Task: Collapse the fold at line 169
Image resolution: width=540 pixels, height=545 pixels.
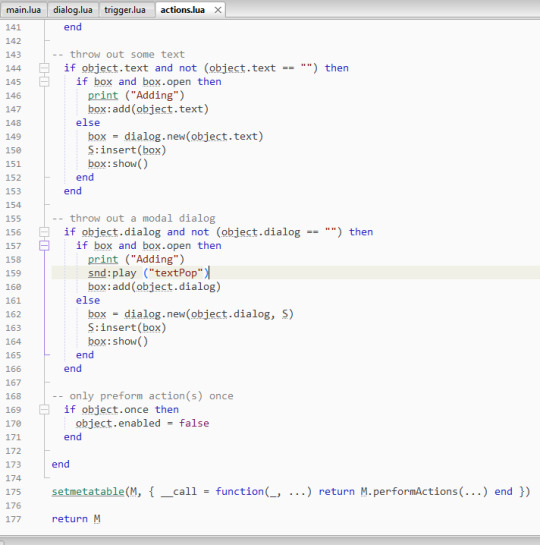Action: [44, 409]
